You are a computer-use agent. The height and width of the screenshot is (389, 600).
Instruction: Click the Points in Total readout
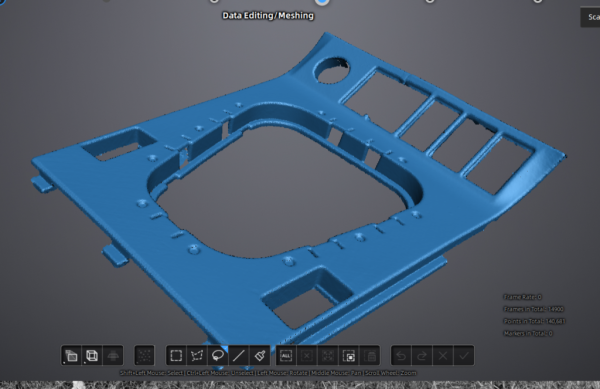click(x=534, y=321)
